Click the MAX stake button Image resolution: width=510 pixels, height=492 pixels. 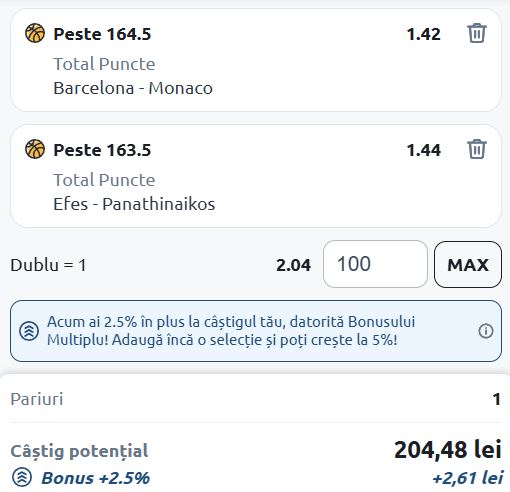coord(468,264)
